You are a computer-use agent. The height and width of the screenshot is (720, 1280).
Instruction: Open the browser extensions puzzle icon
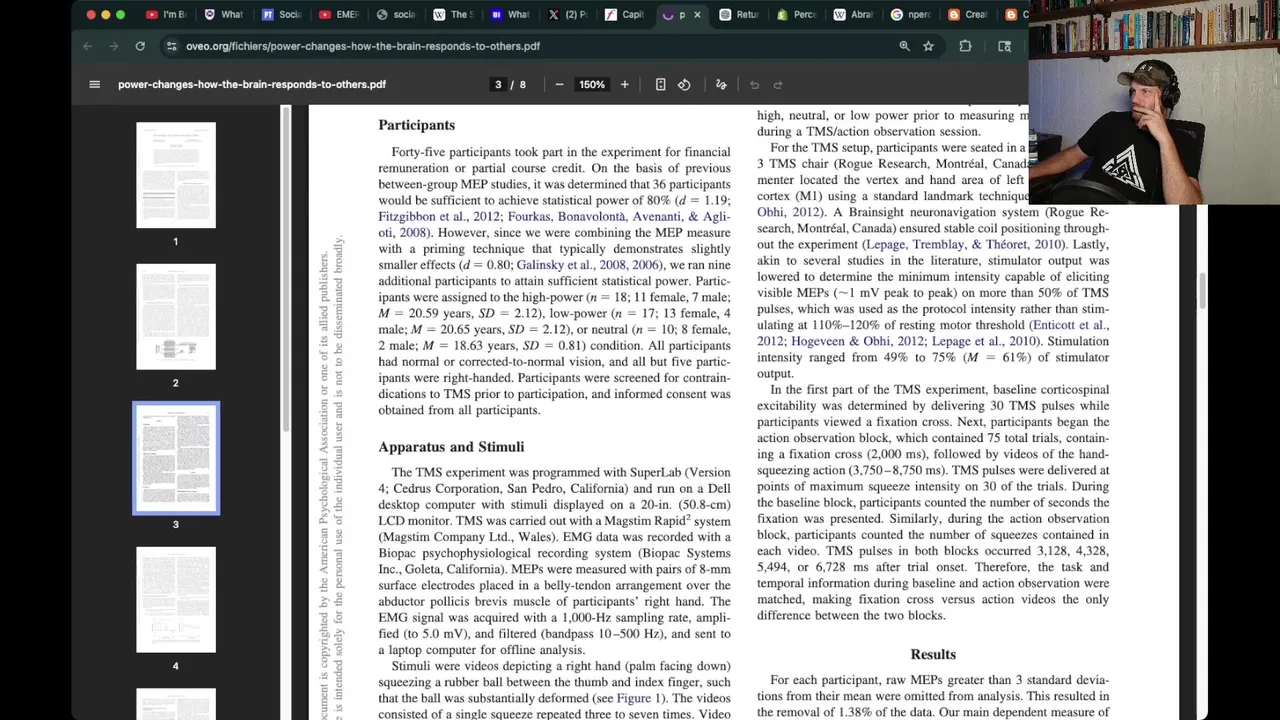(x=965, y=46)
